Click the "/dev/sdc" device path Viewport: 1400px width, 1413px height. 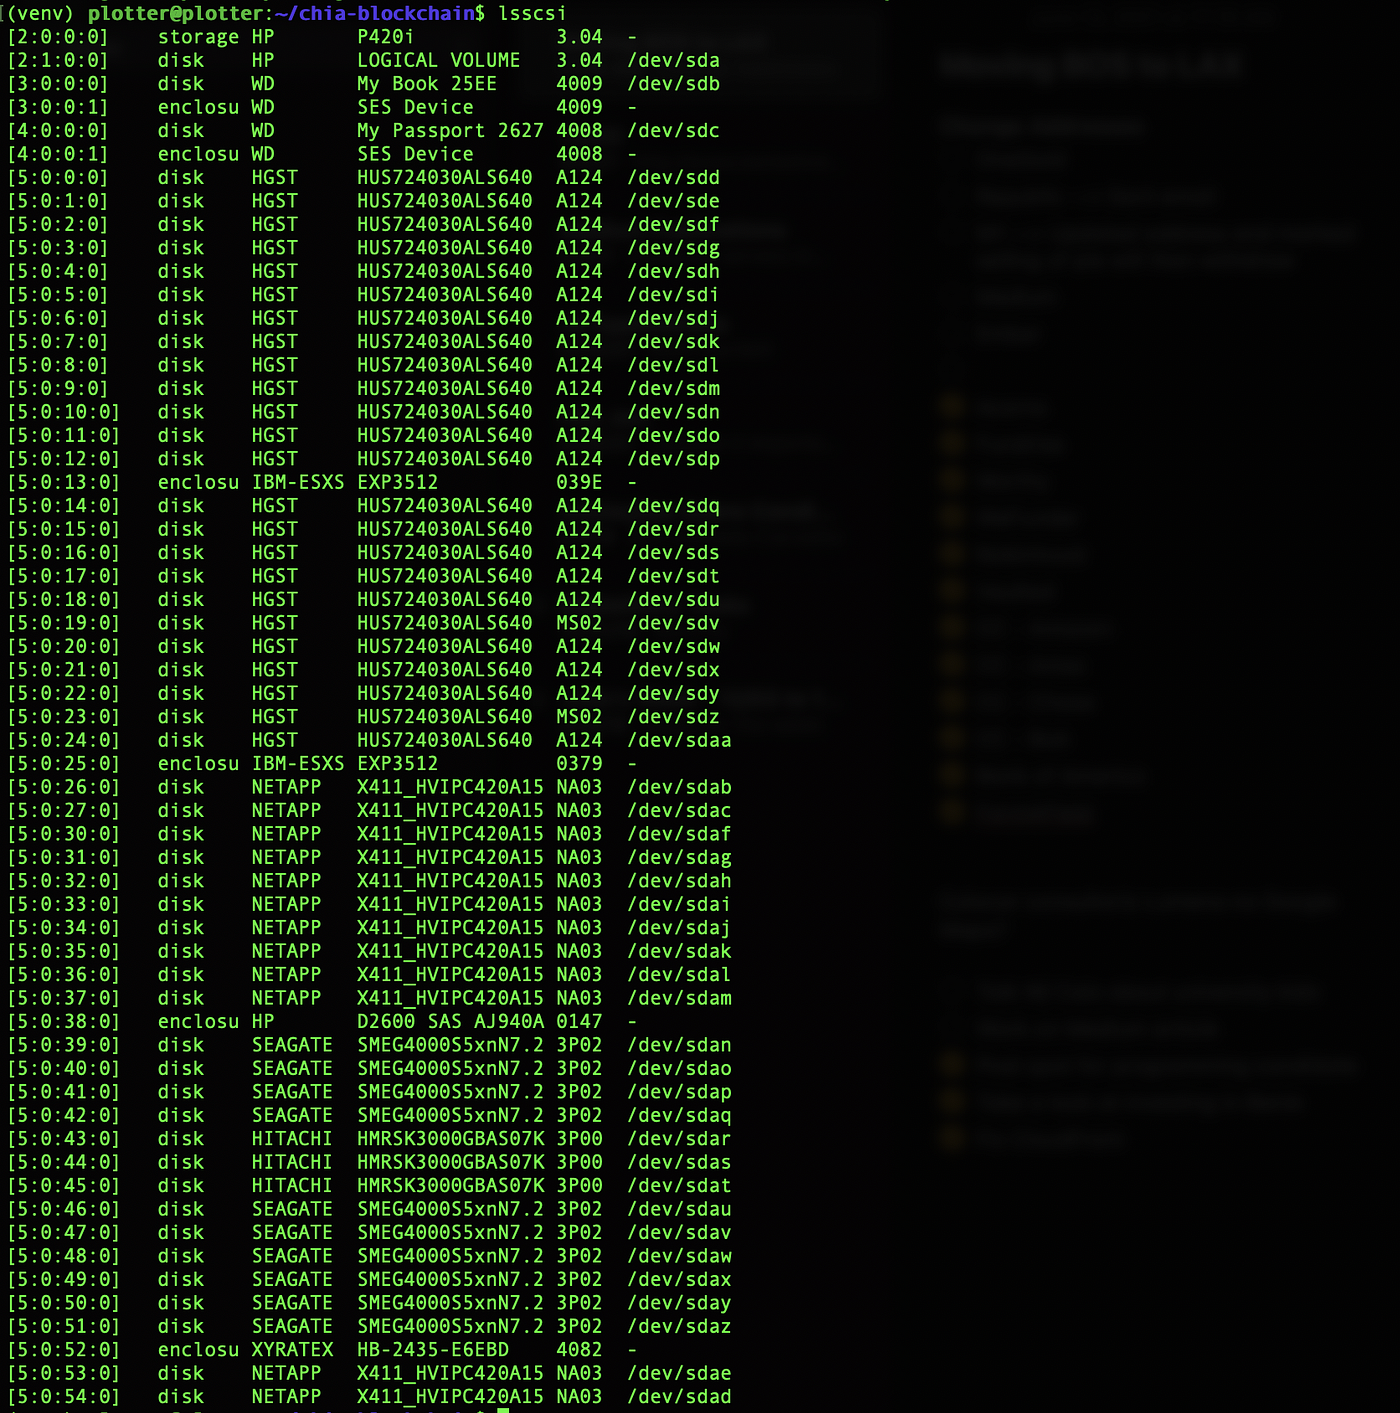[674, 131]
